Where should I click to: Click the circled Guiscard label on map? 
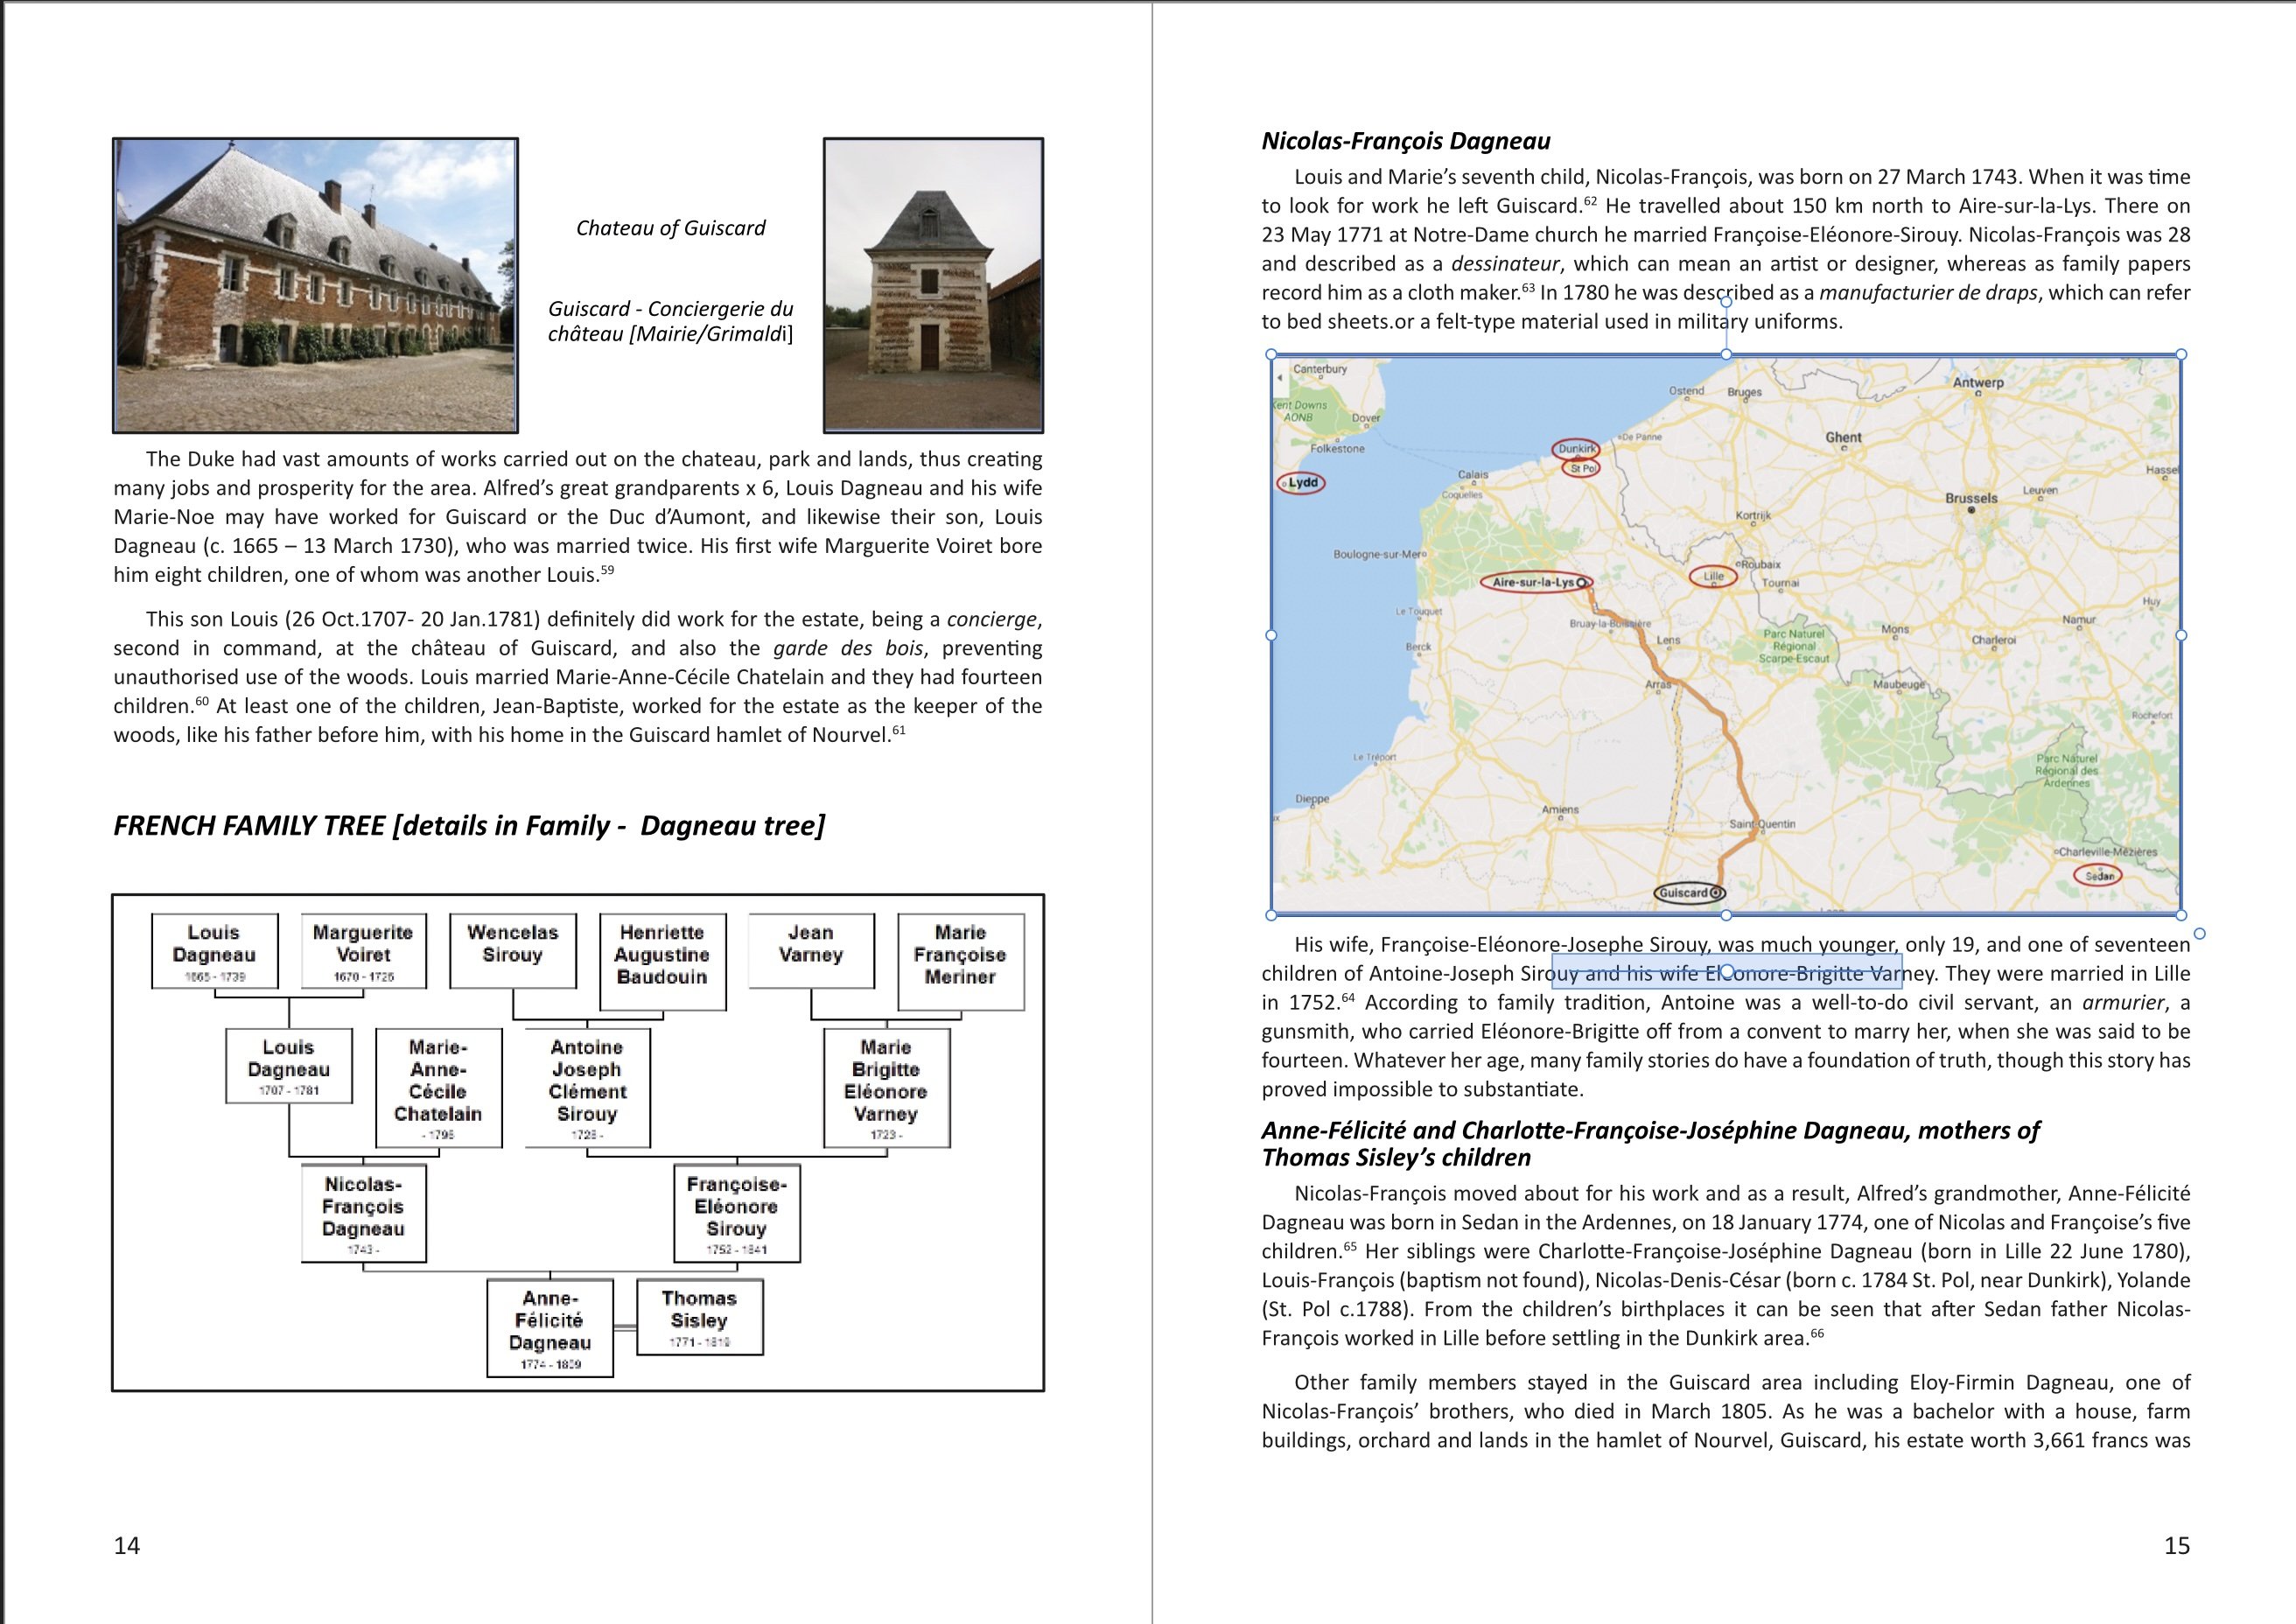[1688, 892]
